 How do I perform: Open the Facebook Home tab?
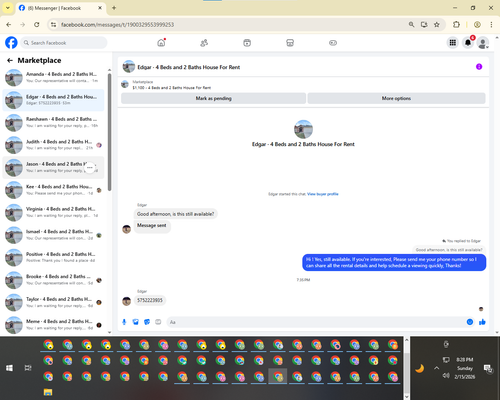tap(161, 43)
